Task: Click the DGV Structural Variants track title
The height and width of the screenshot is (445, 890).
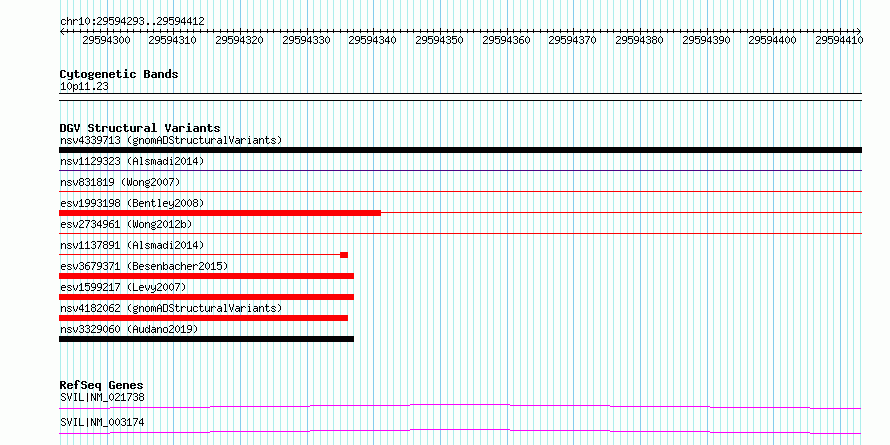Action: [x=140, y=128]
